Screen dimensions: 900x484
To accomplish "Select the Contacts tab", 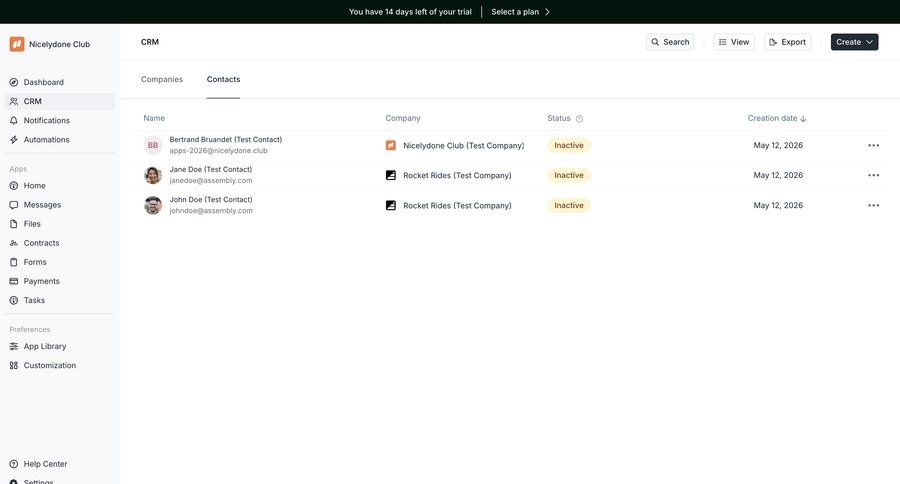I will (x=223, y=79).
